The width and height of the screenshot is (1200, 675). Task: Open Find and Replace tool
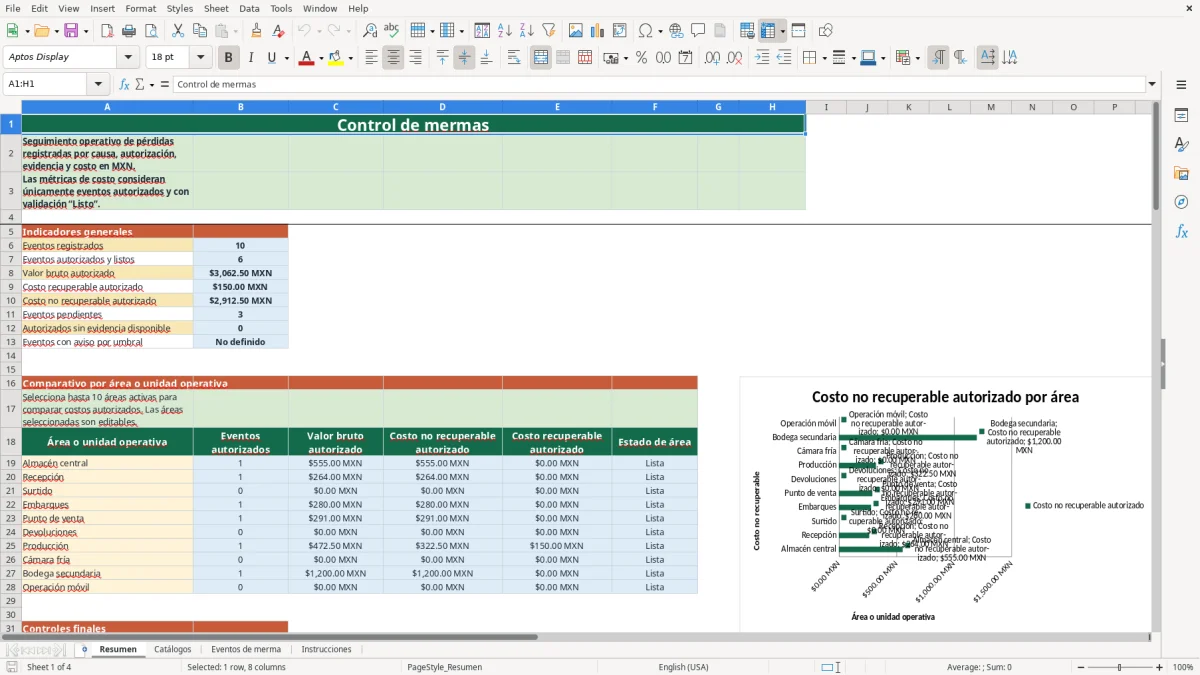coord(370,31)
